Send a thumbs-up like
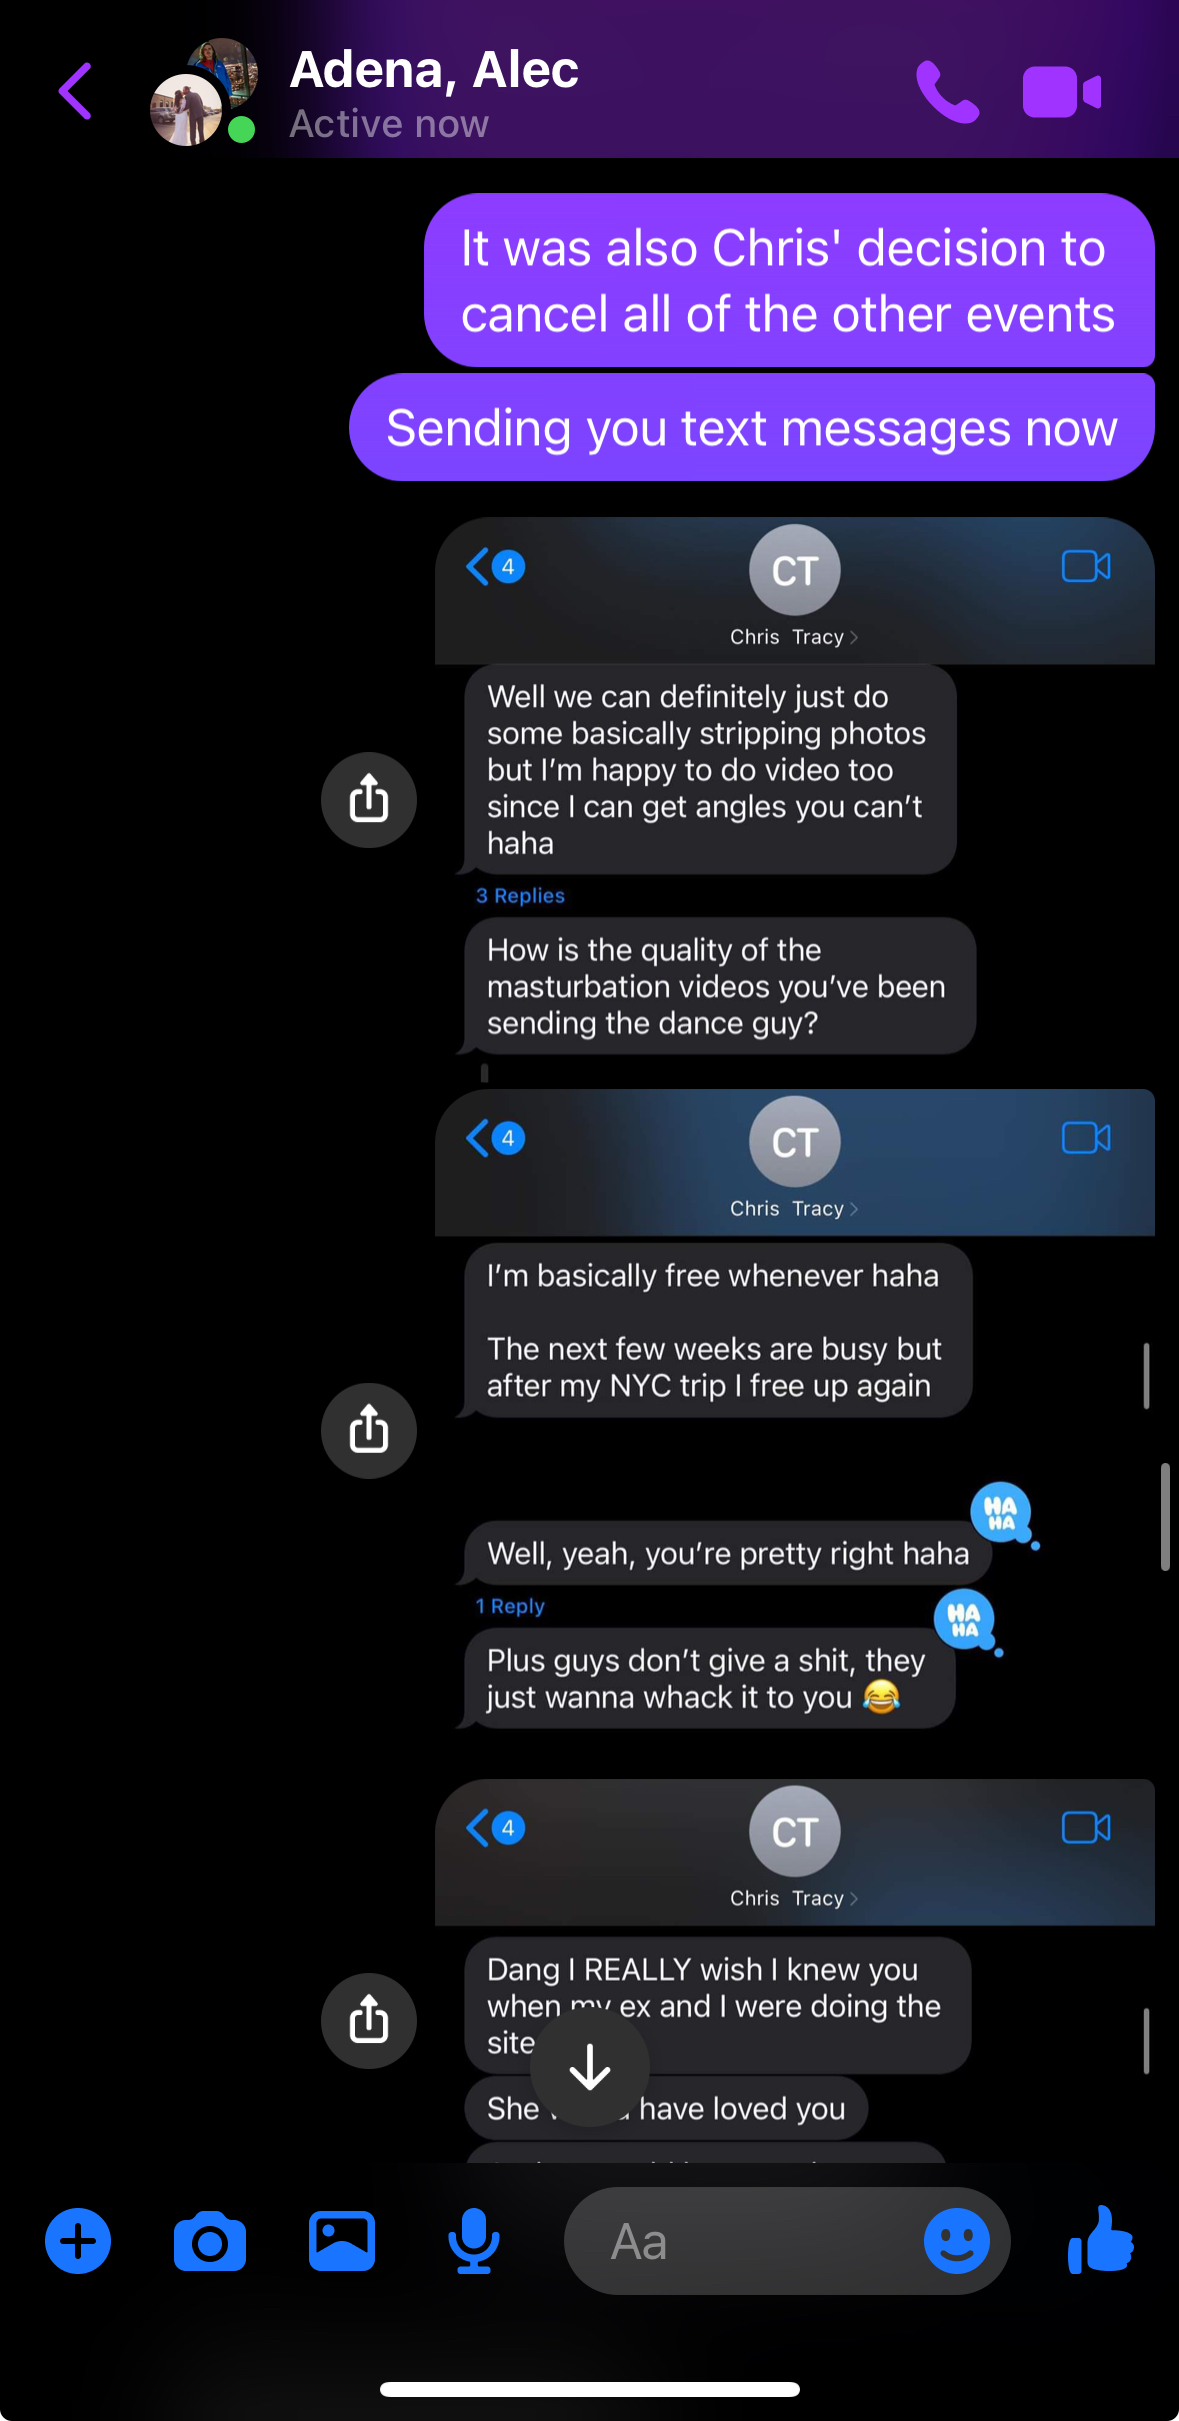 point(1101,2240)
